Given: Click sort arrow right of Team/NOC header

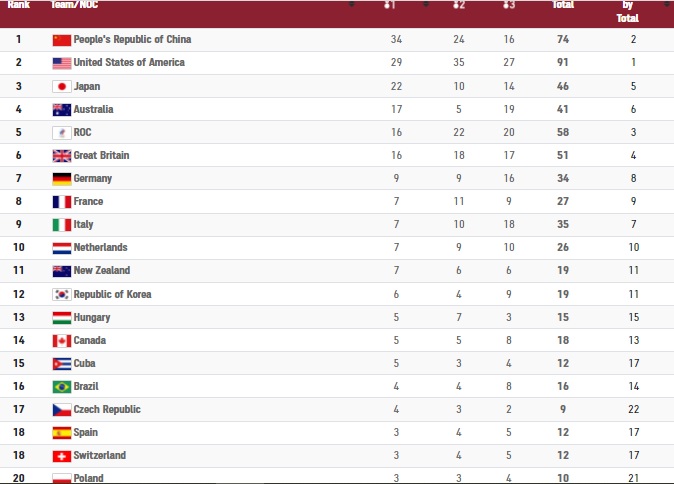Looking at the screenshot, I should (351, 5).
